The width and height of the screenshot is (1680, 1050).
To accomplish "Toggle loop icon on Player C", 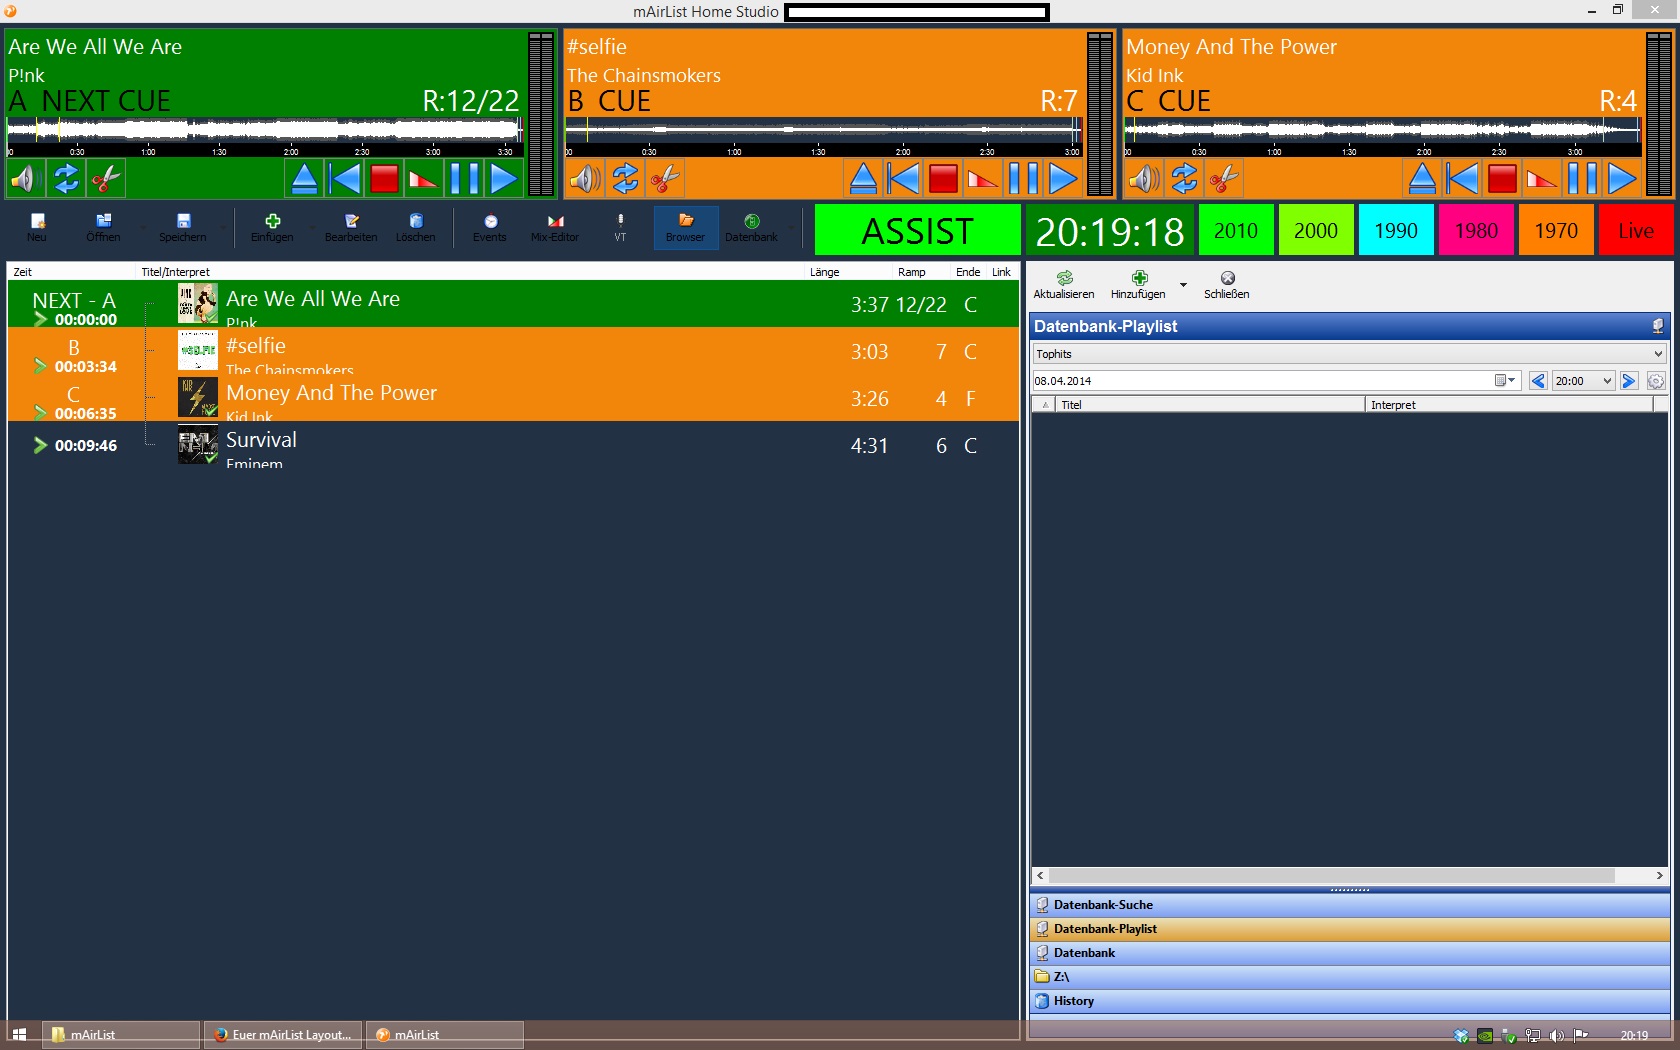I will [x=1184, y=179].
